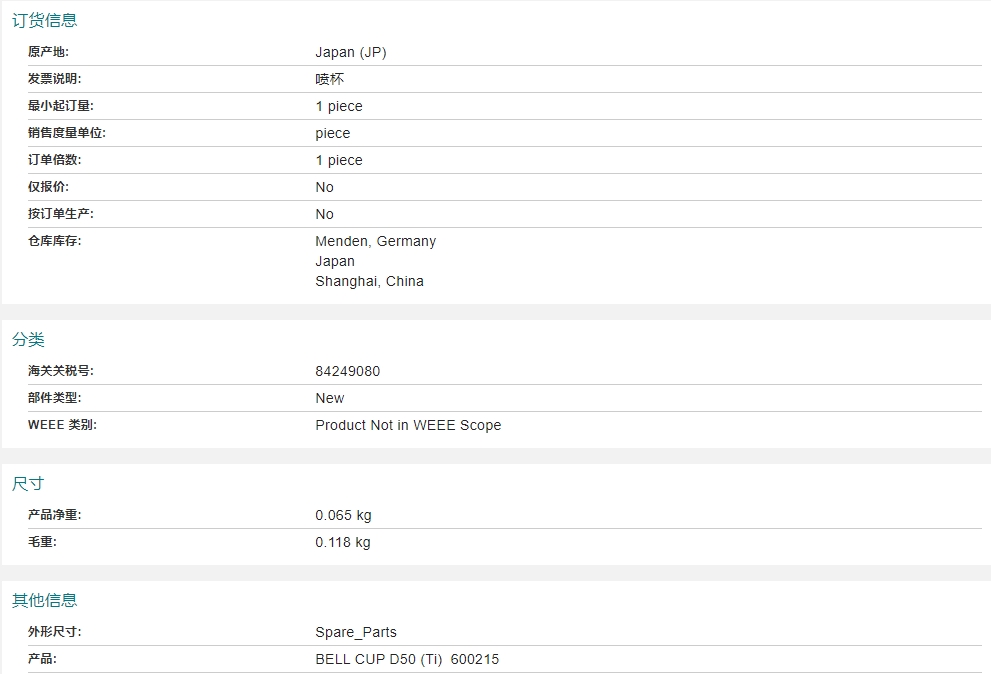Click the 按订单生产 label
Viewport: 991px width, 674px height.
pyautogui.click(x=61, y=214)
